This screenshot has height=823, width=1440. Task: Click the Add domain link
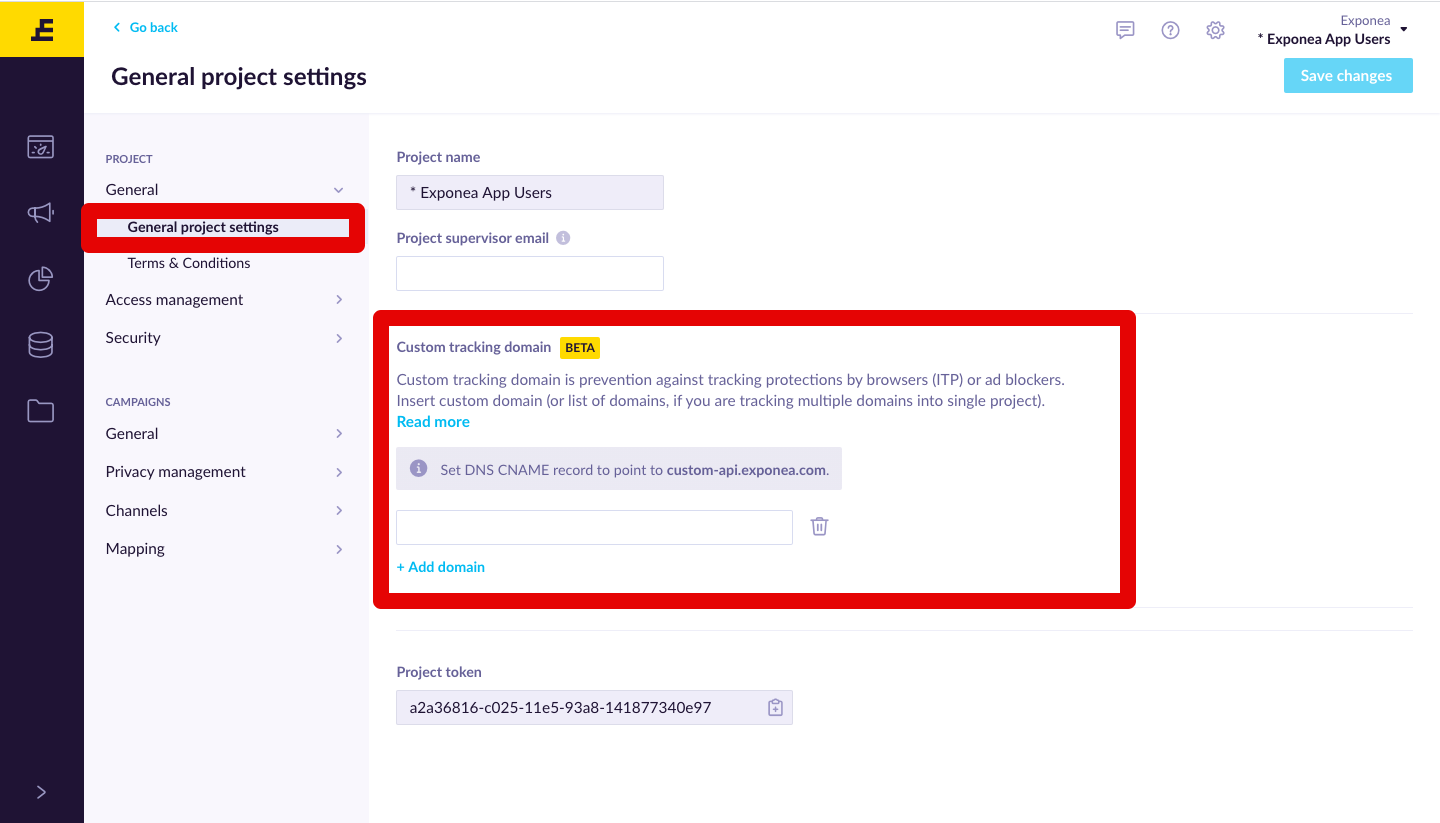pos(441,567)
